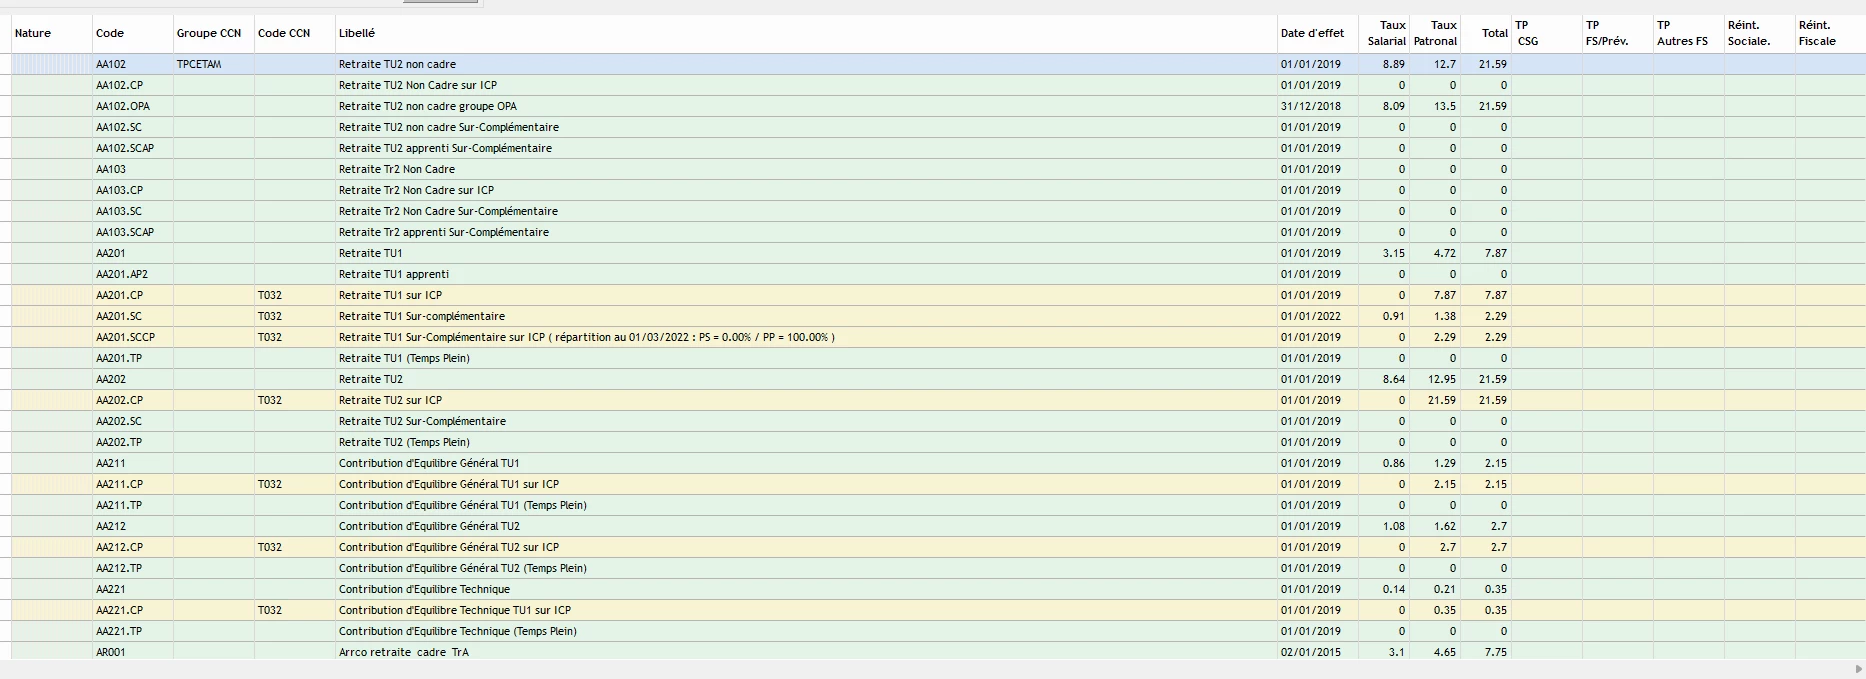Sort by the Code column header
The height and width of the screenshot is (679, 1866).
(x=133, y=33)
